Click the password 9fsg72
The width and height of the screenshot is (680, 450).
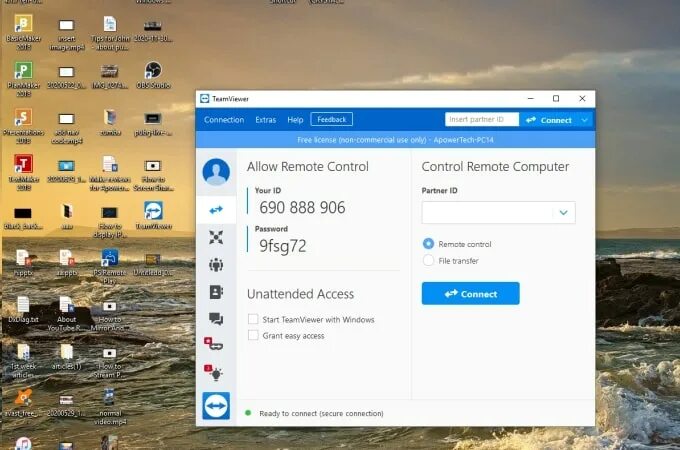(x=283, y=246)
